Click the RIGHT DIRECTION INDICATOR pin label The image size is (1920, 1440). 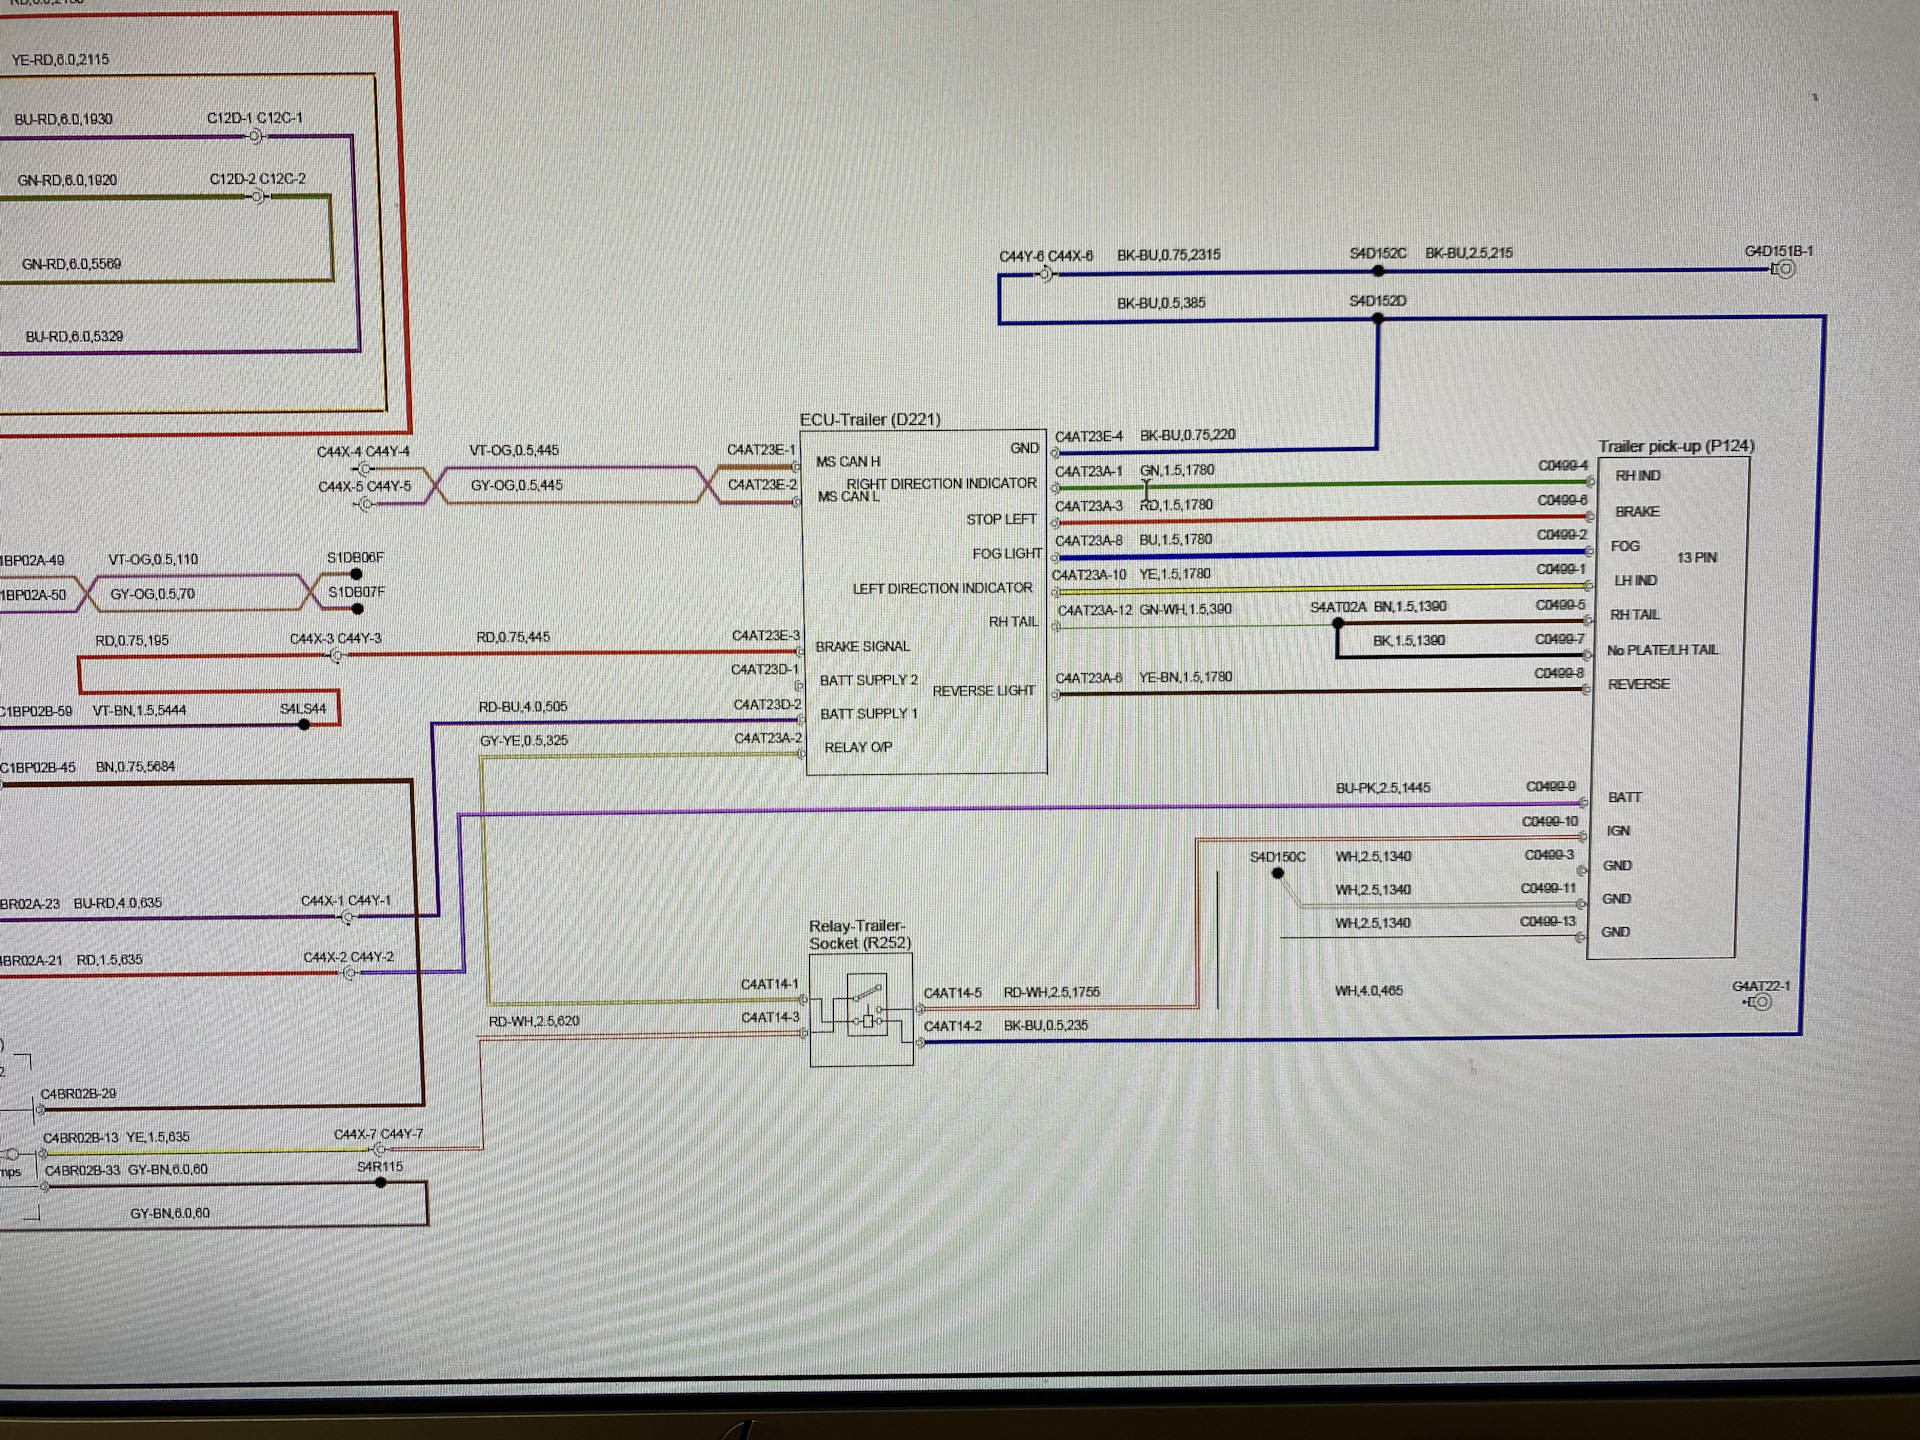coord(941,483)
